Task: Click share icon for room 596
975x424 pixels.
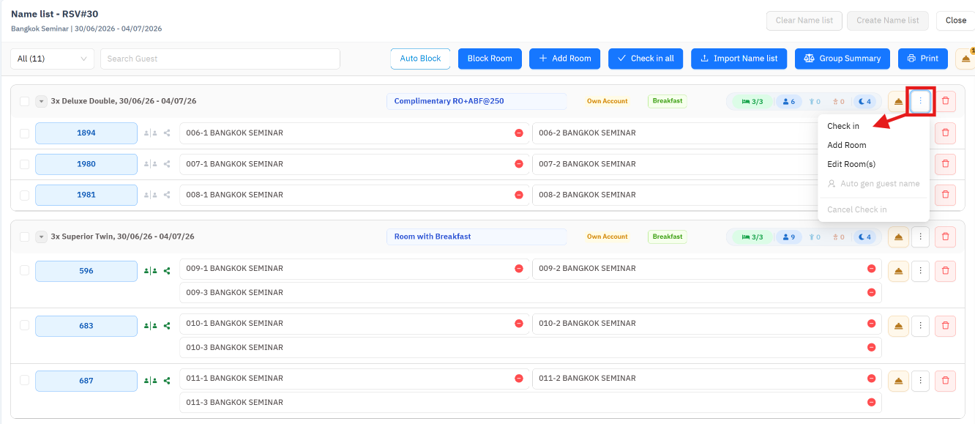Action: pyautogui.click(x=167, y=271)
